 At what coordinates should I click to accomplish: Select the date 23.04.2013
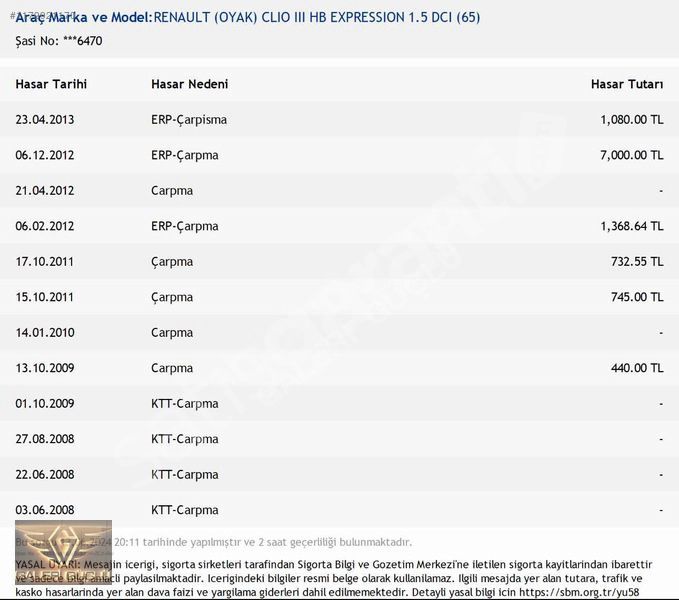pos(45,119)
